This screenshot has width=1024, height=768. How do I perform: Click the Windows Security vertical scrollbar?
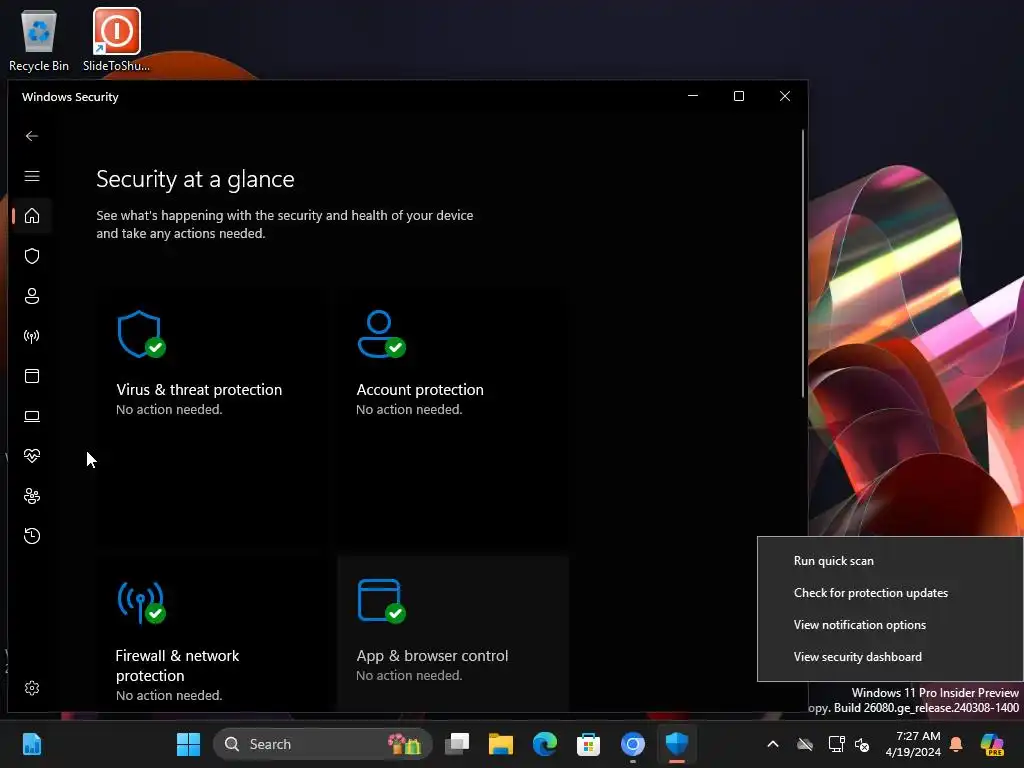[803, 264]
